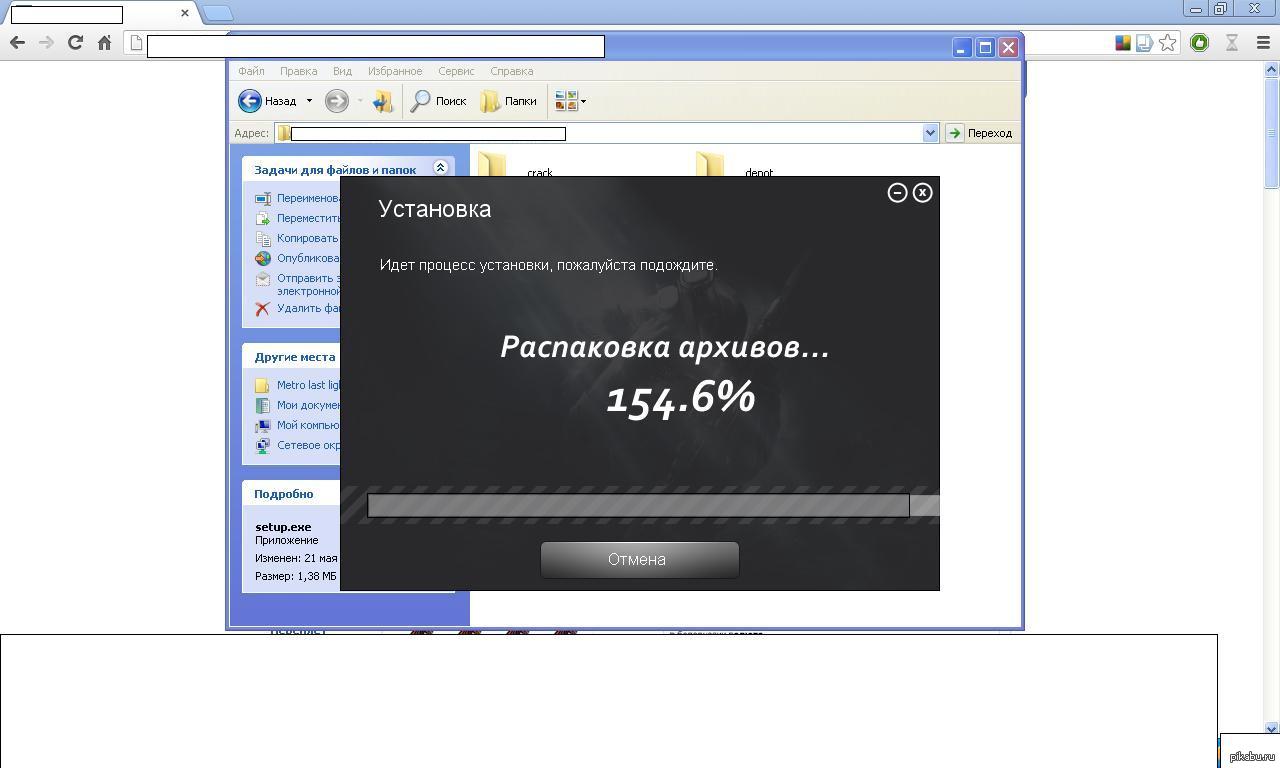Open Chrome's hamburger menu icon
This screenshot has height=768, width=1280.
point(1263,42)
